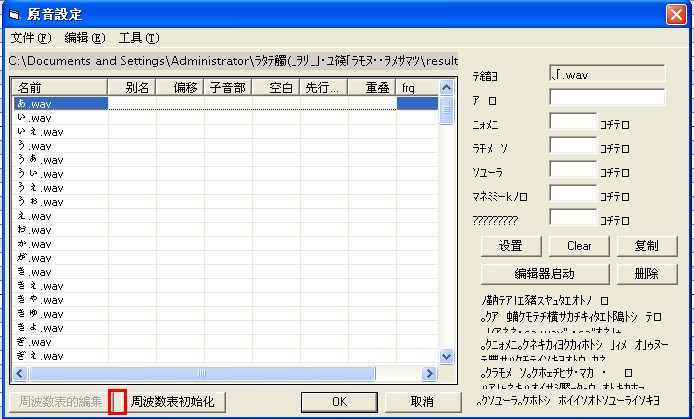Select the うお.wav row
This screenshot has height=419, width=694.
(226, 202)
